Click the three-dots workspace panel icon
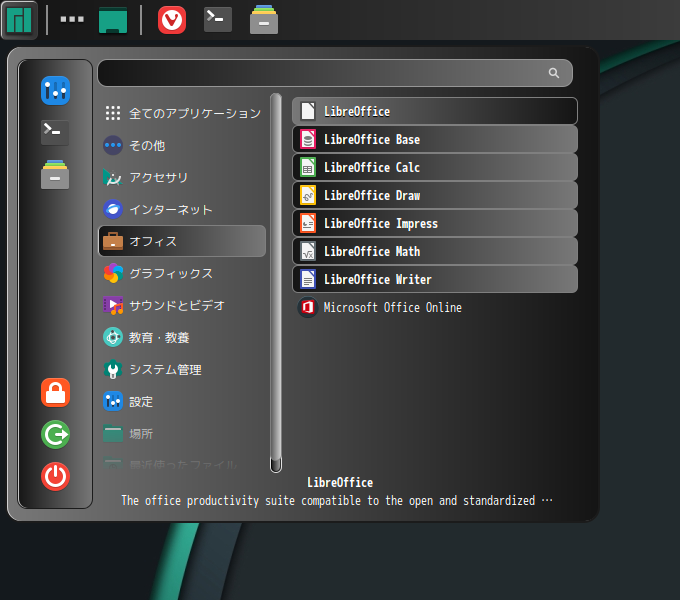The width and height of the screenshot is (680, 600). point(72,19)
